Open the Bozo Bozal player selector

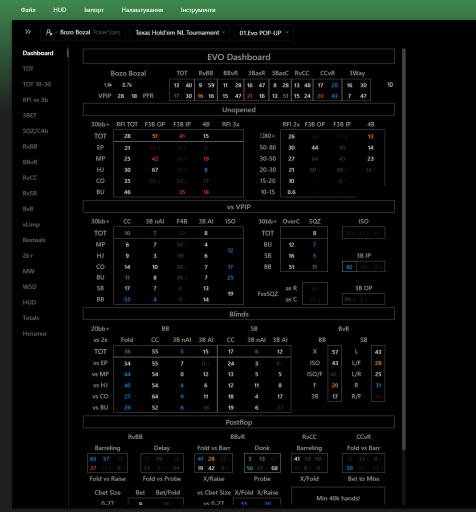pos(83,32)
